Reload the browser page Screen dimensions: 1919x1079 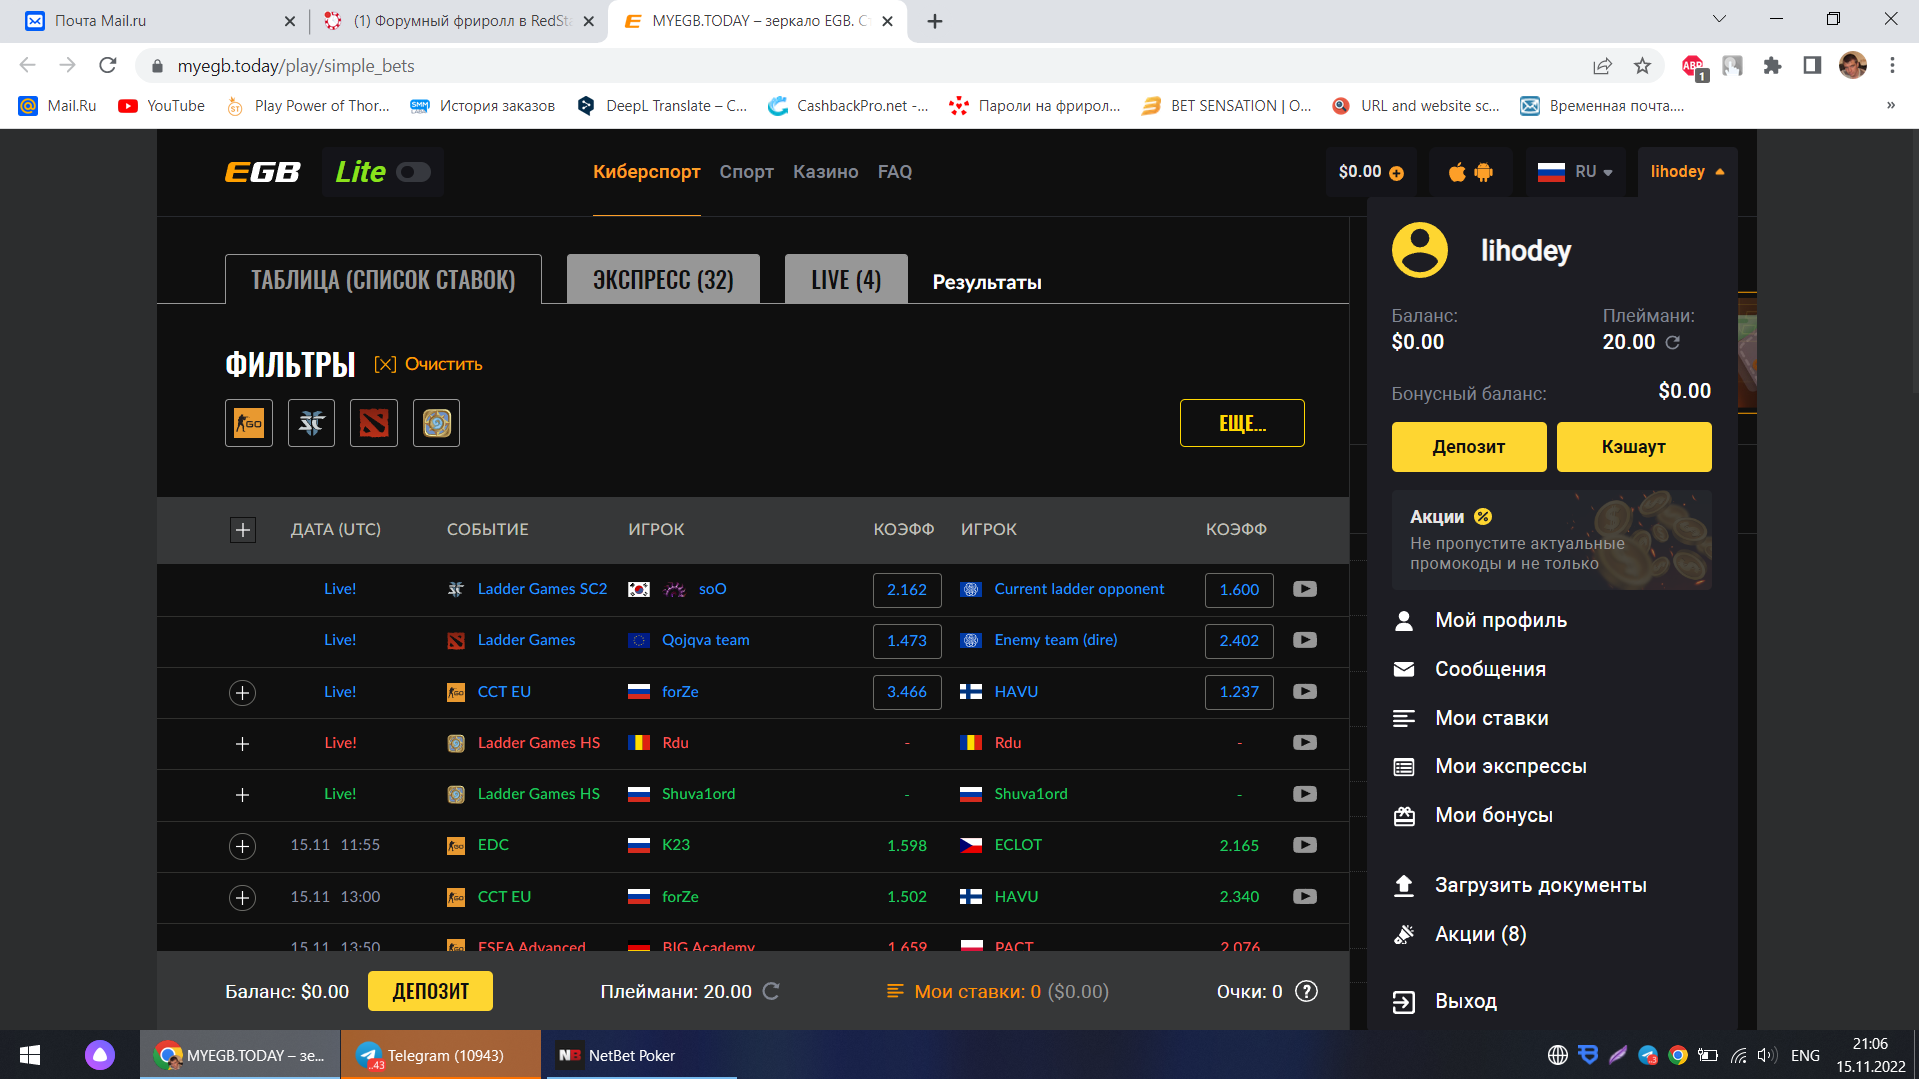[108, 66]
